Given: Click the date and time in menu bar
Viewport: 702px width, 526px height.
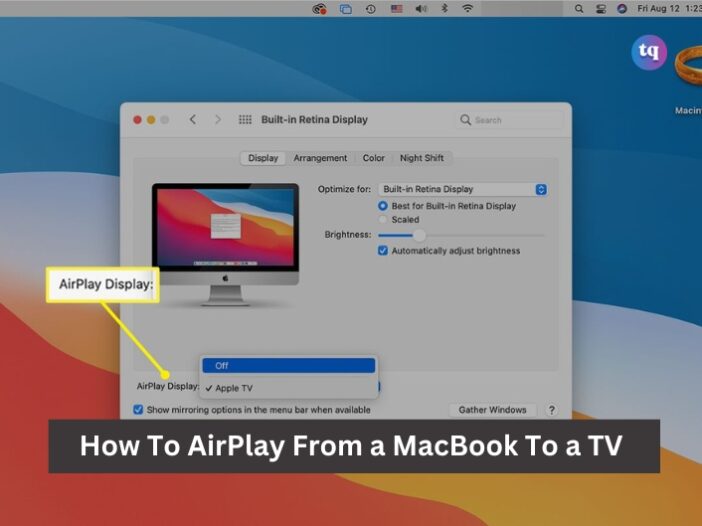Looking at the screenshot, I should [669, 9].
